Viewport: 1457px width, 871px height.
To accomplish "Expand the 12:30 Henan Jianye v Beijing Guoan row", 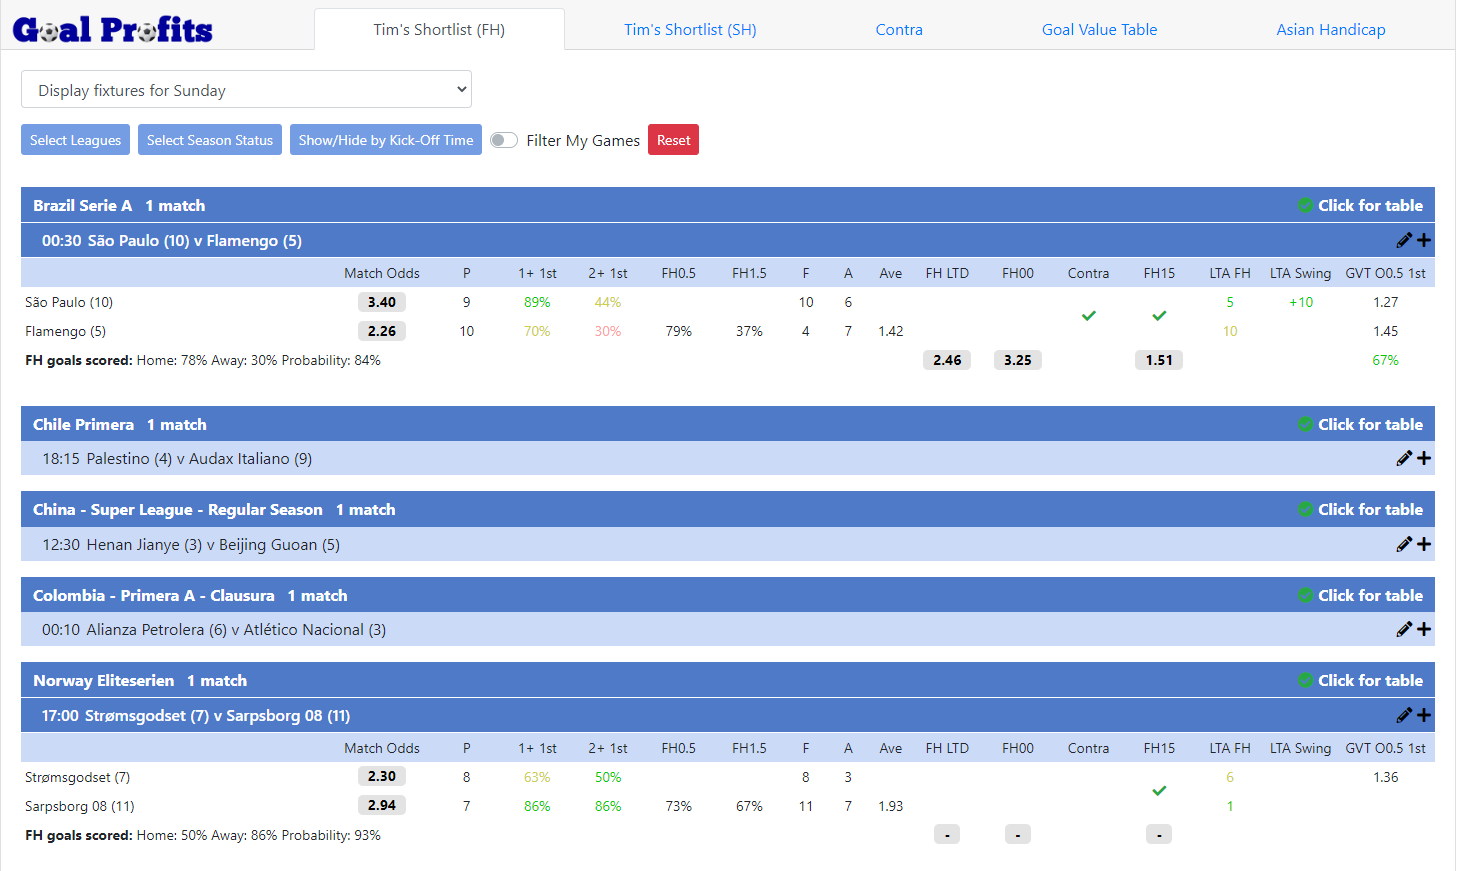I will [x=728, y=544].
